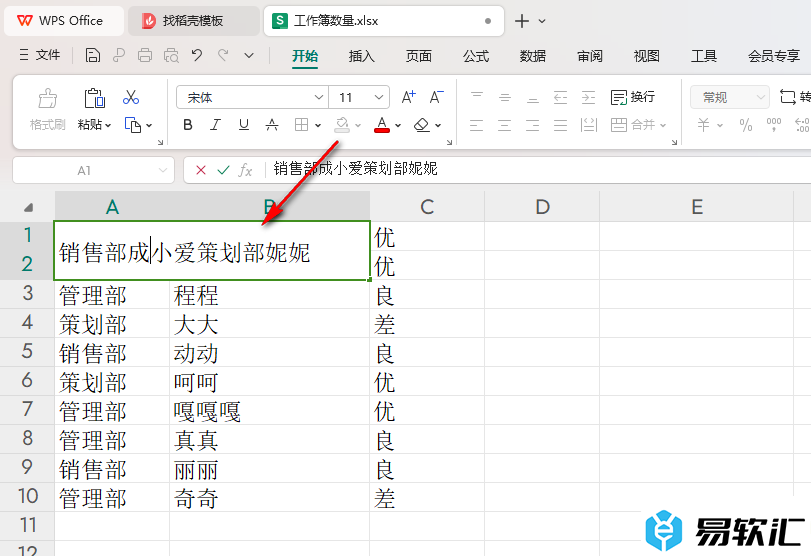Redo the last undone action
This screenshot has height=556, width=811.
[223, 55]
